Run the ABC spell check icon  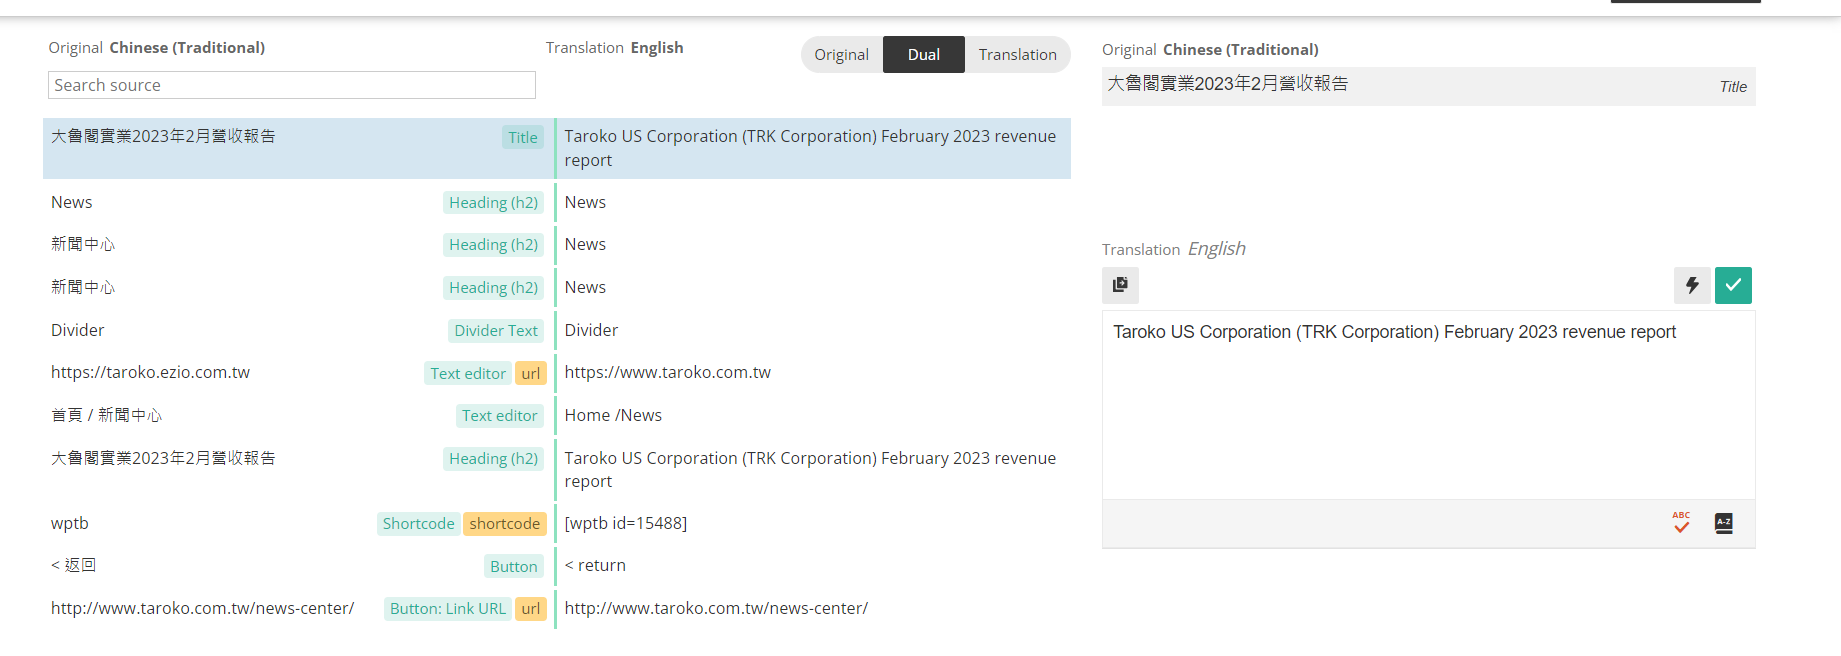(x=1681, y=522)
